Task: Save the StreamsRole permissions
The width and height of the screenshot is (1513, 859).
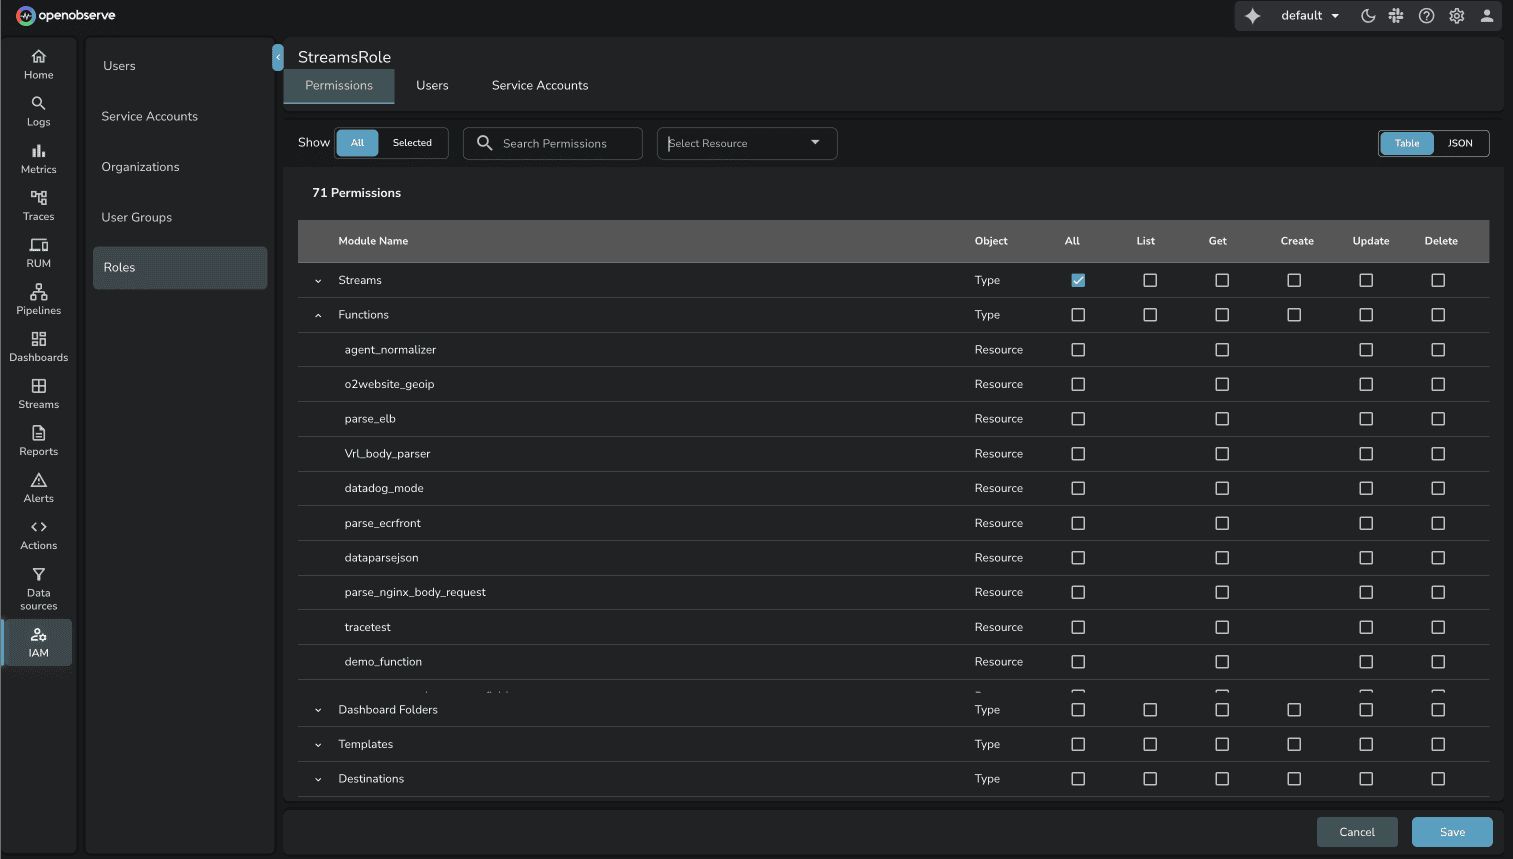Action: (x=1452, y=831)
